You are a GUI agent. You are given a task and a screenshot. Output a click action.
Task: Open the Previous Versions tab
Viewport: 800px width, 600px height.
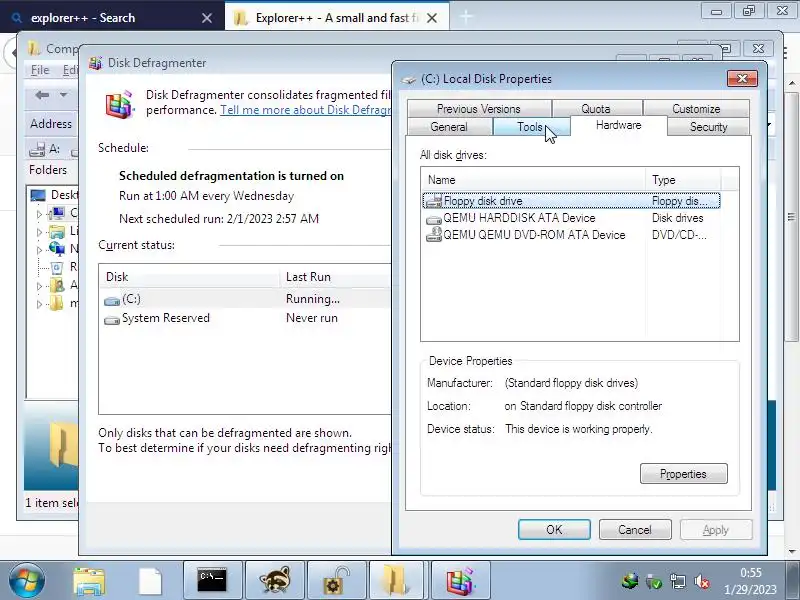pyautogui.click(x=479, y=109)
